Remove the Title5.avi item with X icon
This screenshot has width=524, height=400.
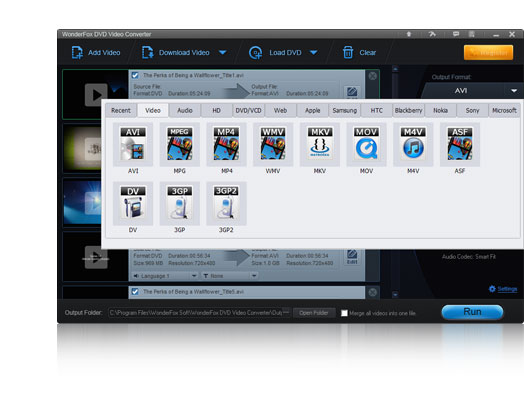[373, 293]
